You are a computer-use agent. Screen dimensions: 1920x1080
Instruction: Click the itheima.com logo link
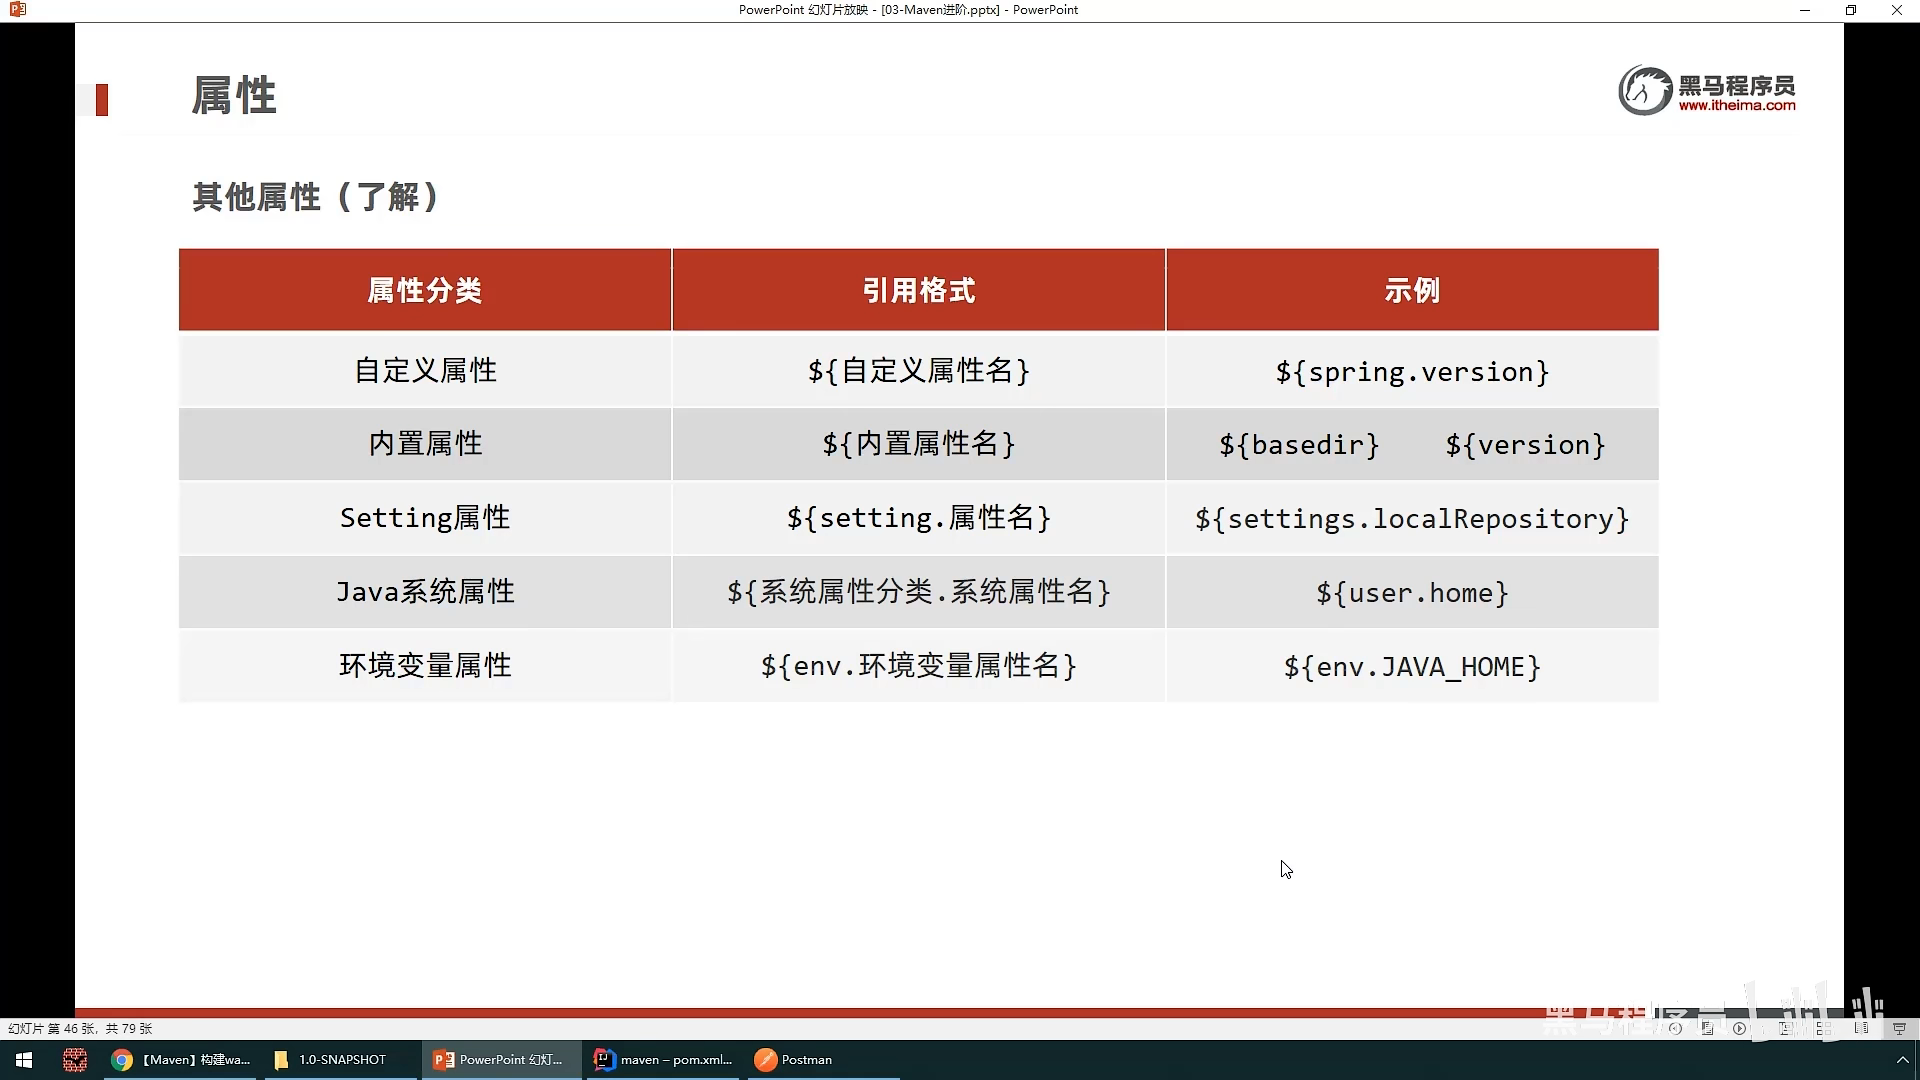[x=1707, y=90]
